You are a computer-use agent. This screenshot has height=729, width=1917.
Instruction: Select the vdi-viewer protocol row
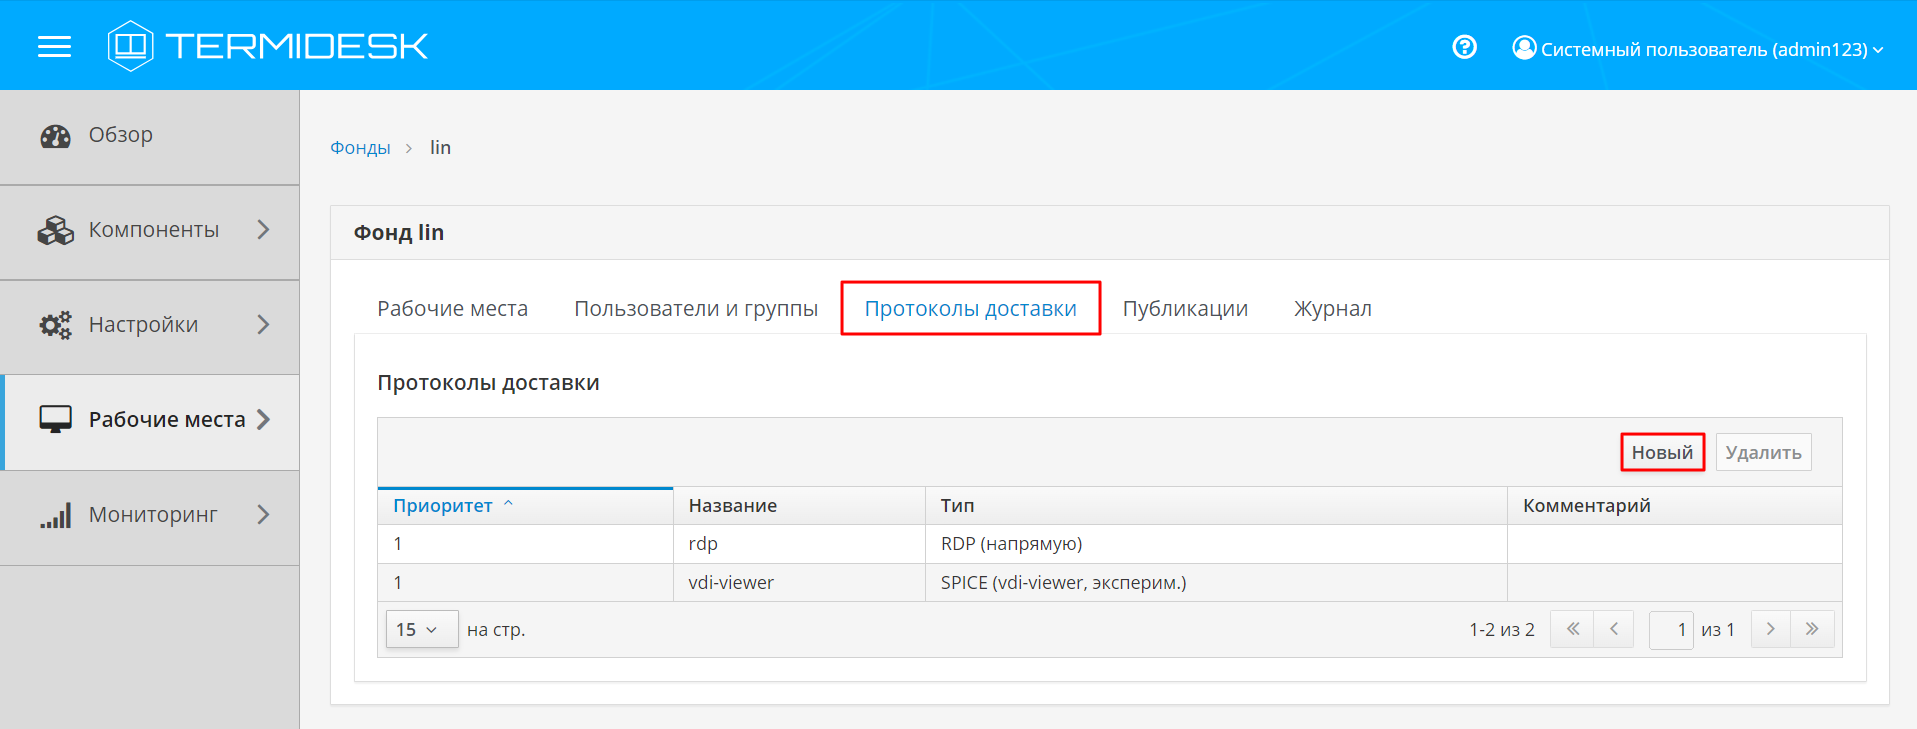coord(731,583)
